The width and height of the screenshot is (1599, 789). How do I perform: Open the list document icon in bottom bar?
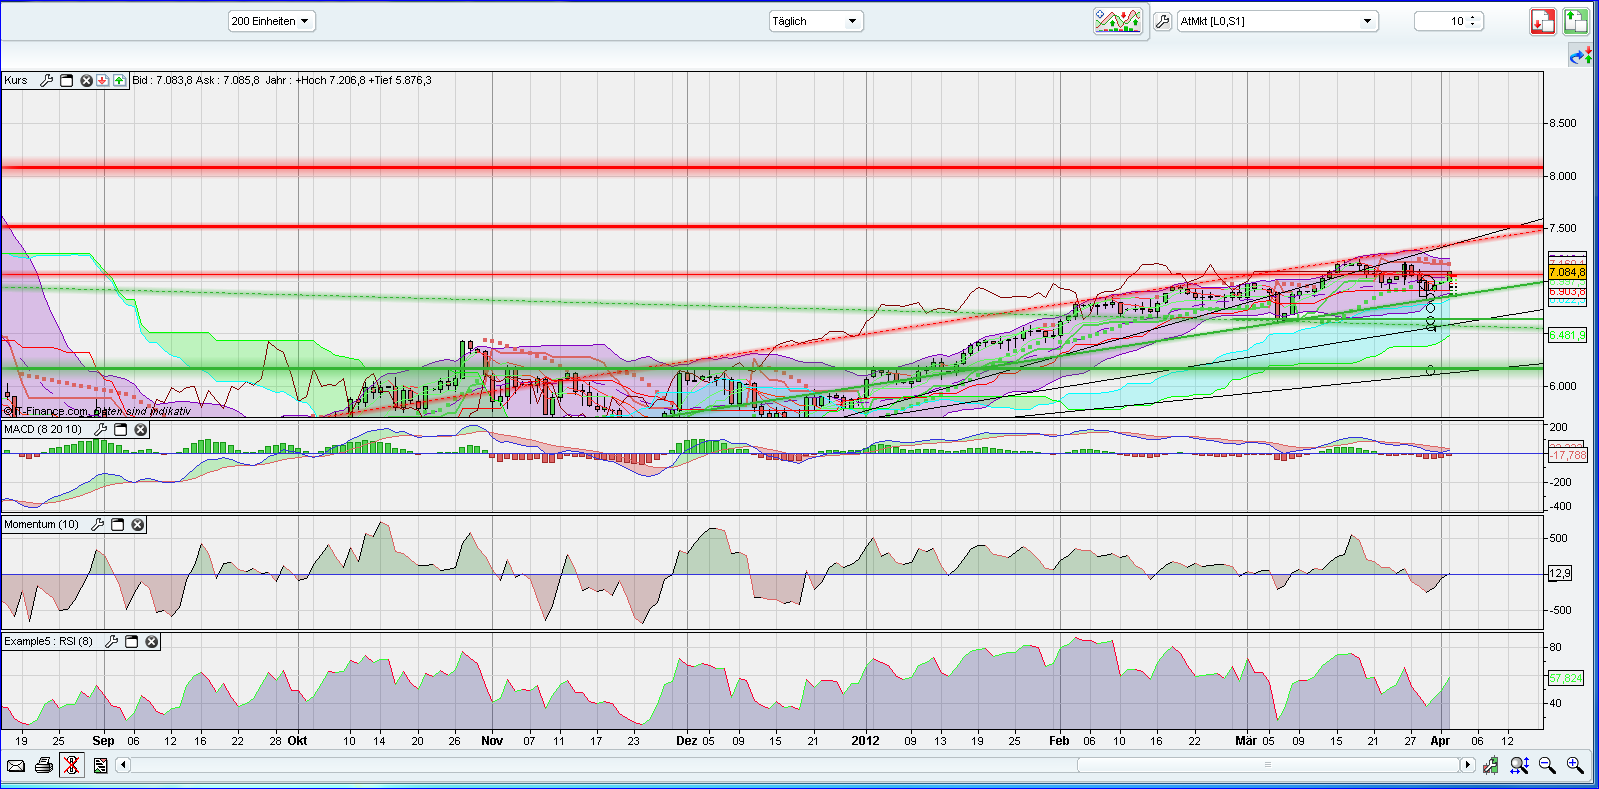click(x=101, y=766)
